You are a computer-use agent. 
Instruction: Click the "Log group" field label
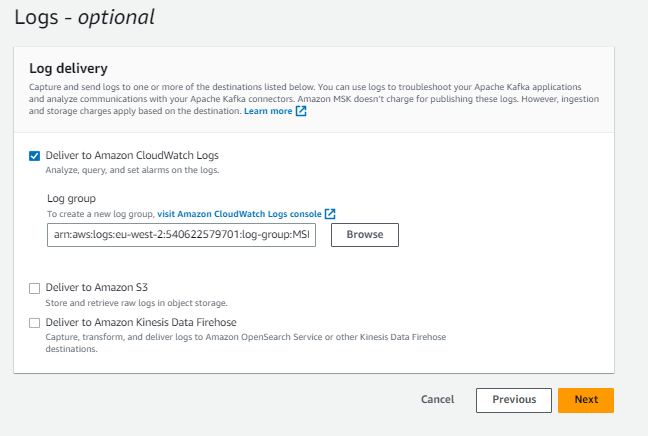pyautogui.click(x=71, y=198)
